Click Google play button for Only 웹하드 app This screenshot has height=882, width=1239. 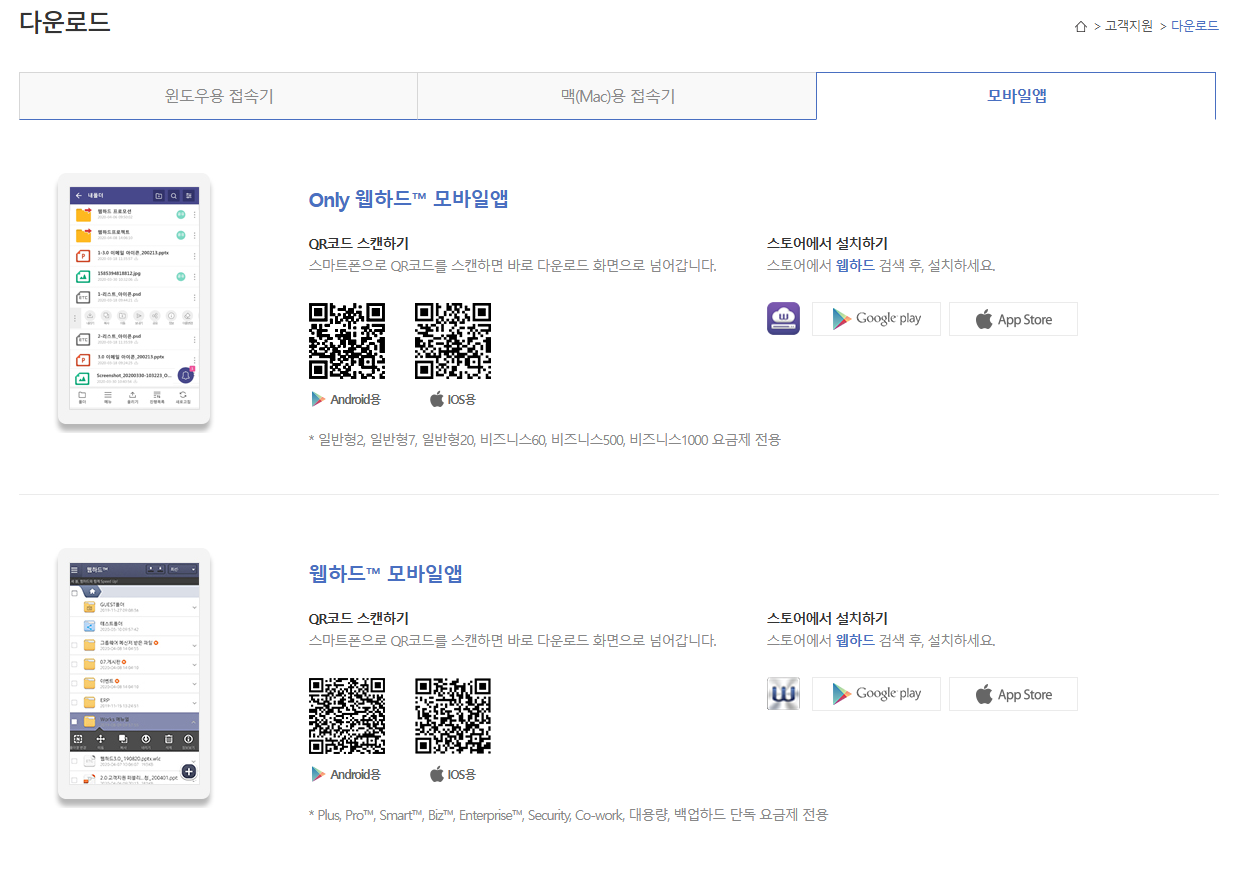[x=876, y=319]
